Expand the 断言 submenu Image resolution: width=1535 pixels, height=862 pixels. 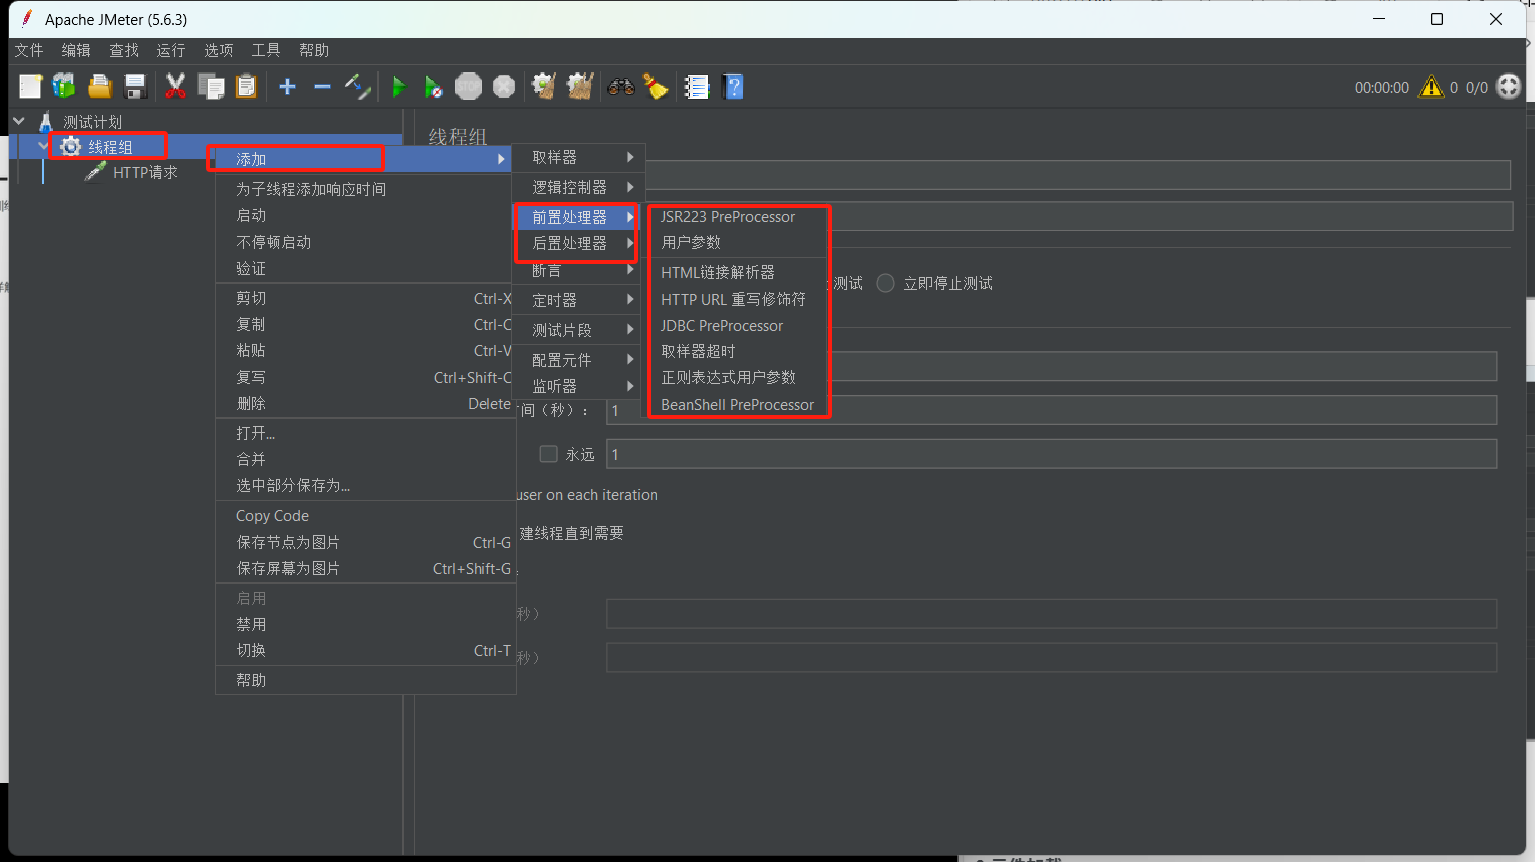click(578, 270)
